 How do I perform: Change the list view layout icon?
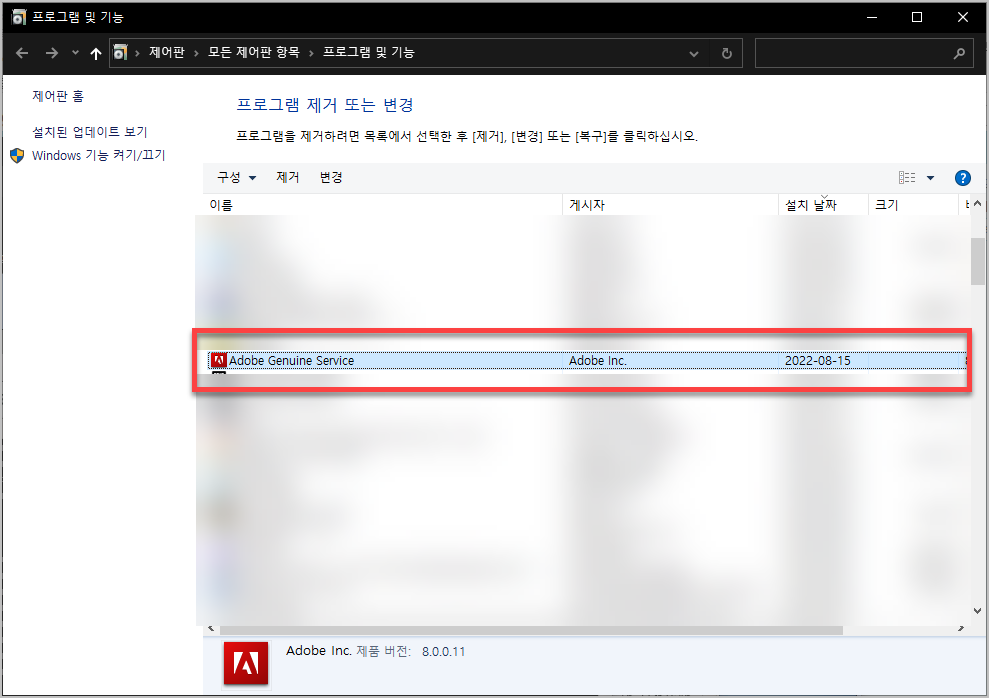click(x=907, y=178)
